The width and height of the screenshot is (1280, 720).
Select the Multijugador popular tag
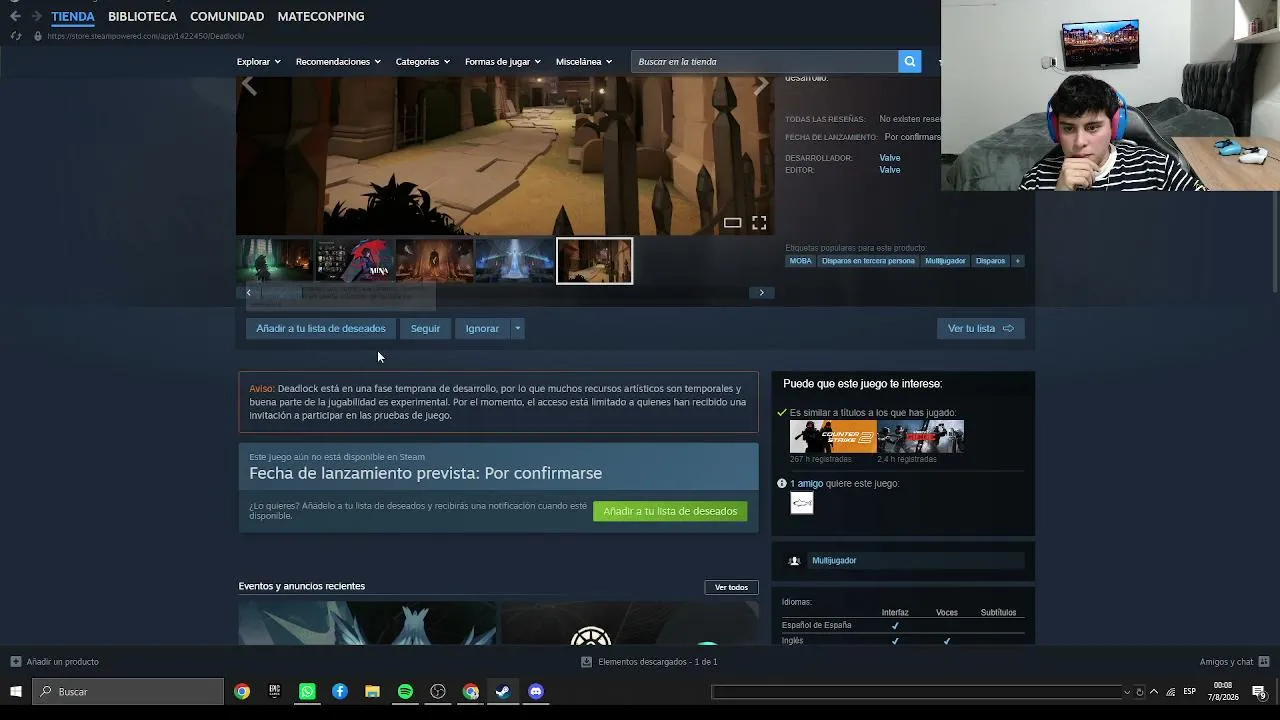[x=945, y=261]
